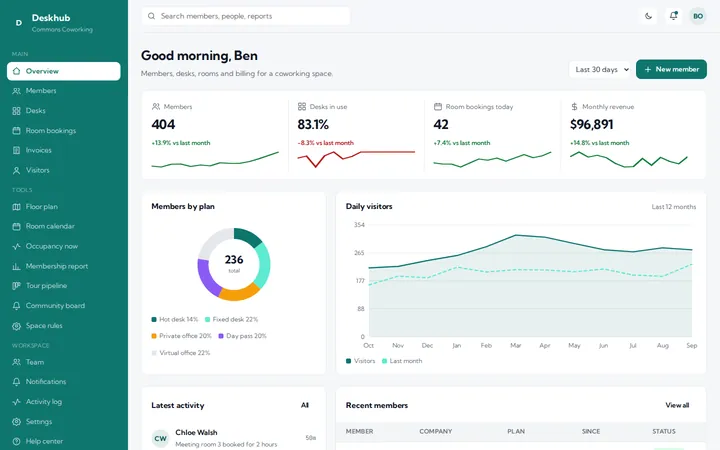Click the Members by plan donut chart
Viewport: 720px width, 450px height.
[234, 264]
